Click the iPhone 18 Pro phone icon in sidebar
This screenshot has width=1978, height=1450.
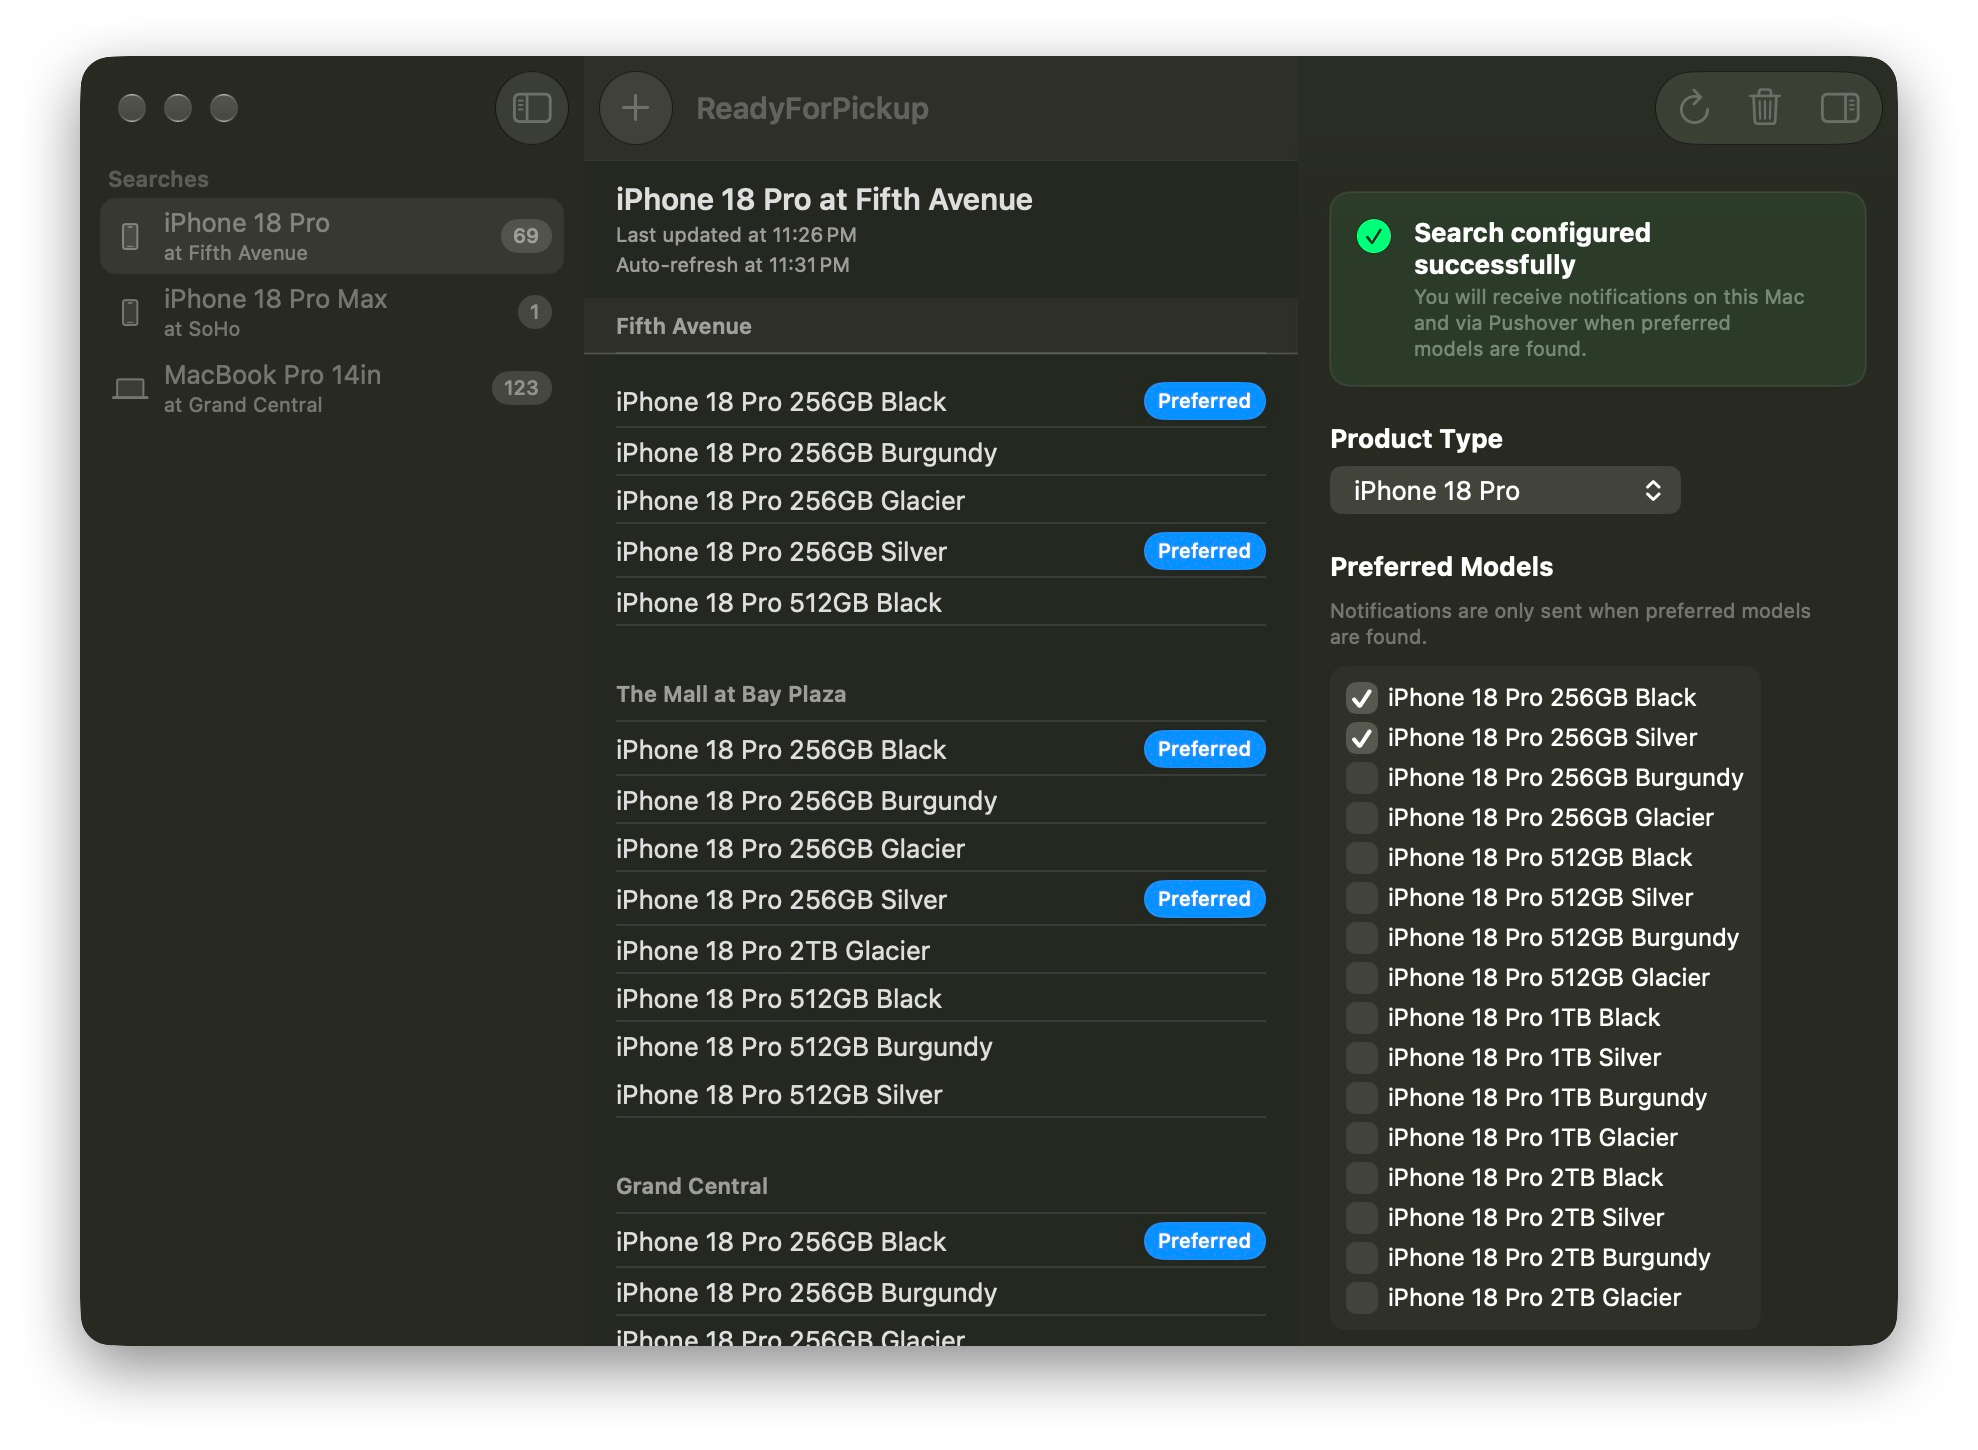(x=130, y=236)
